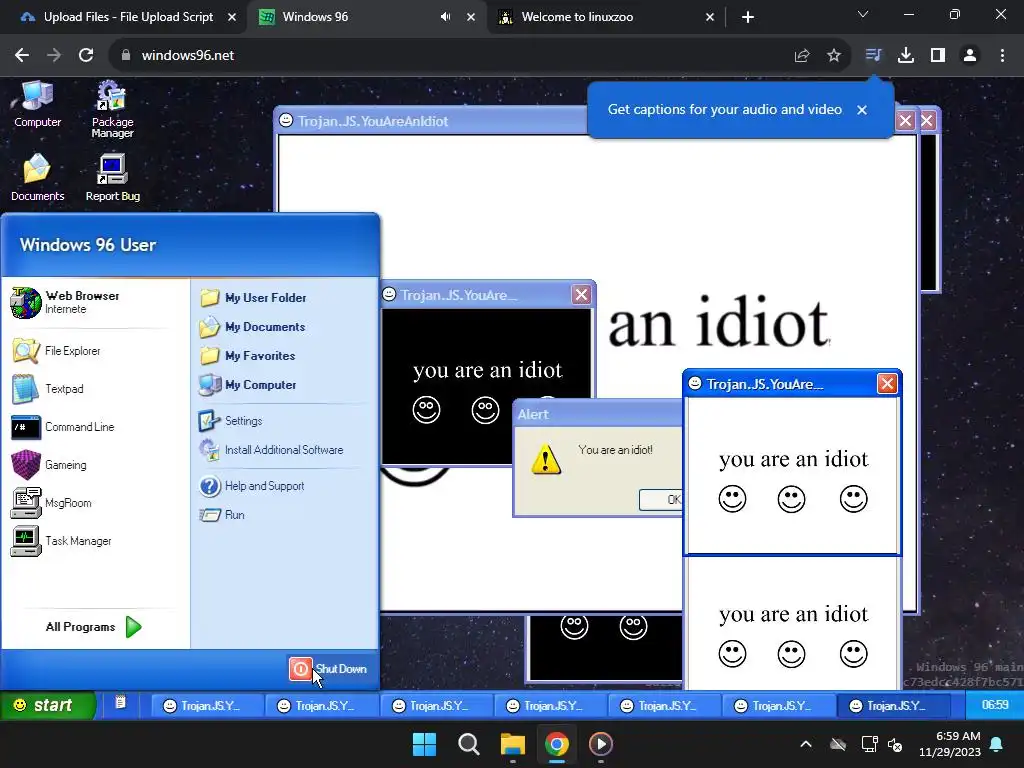Open File Explorer in Windows taskbar
This screenshot has height=768, width=1024.
(x=513, y=744)
